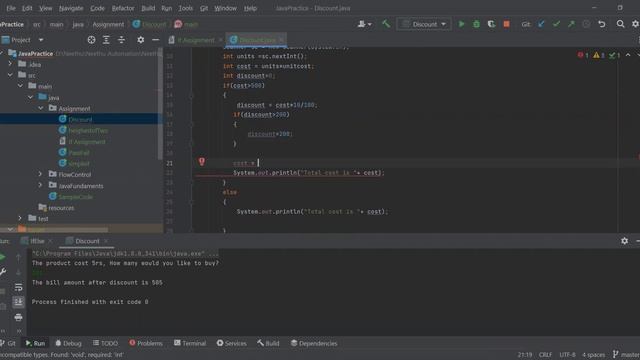Open Run panel settings gear
Image resolution: width=640 pixels, height=360 pixels.
tap(624, 241)
